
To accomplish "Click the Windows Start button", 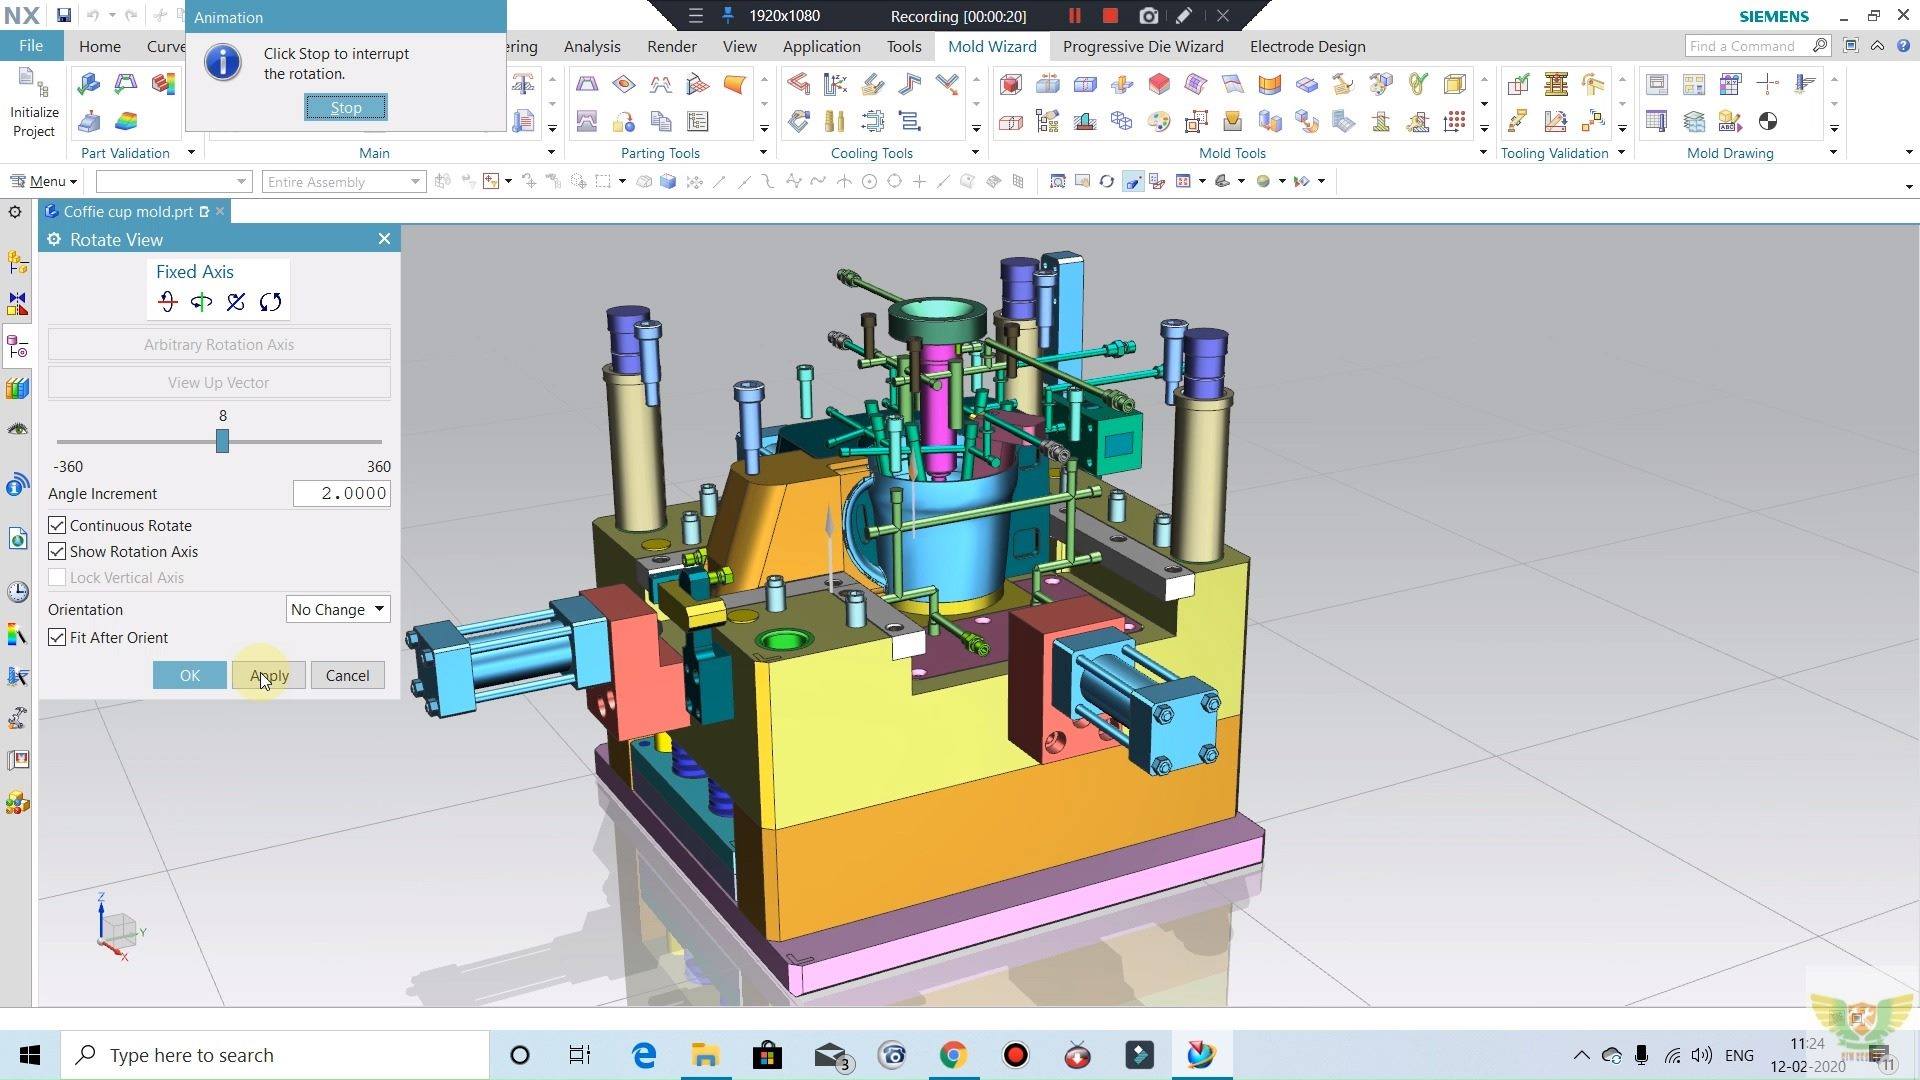I will point(30,1055).
